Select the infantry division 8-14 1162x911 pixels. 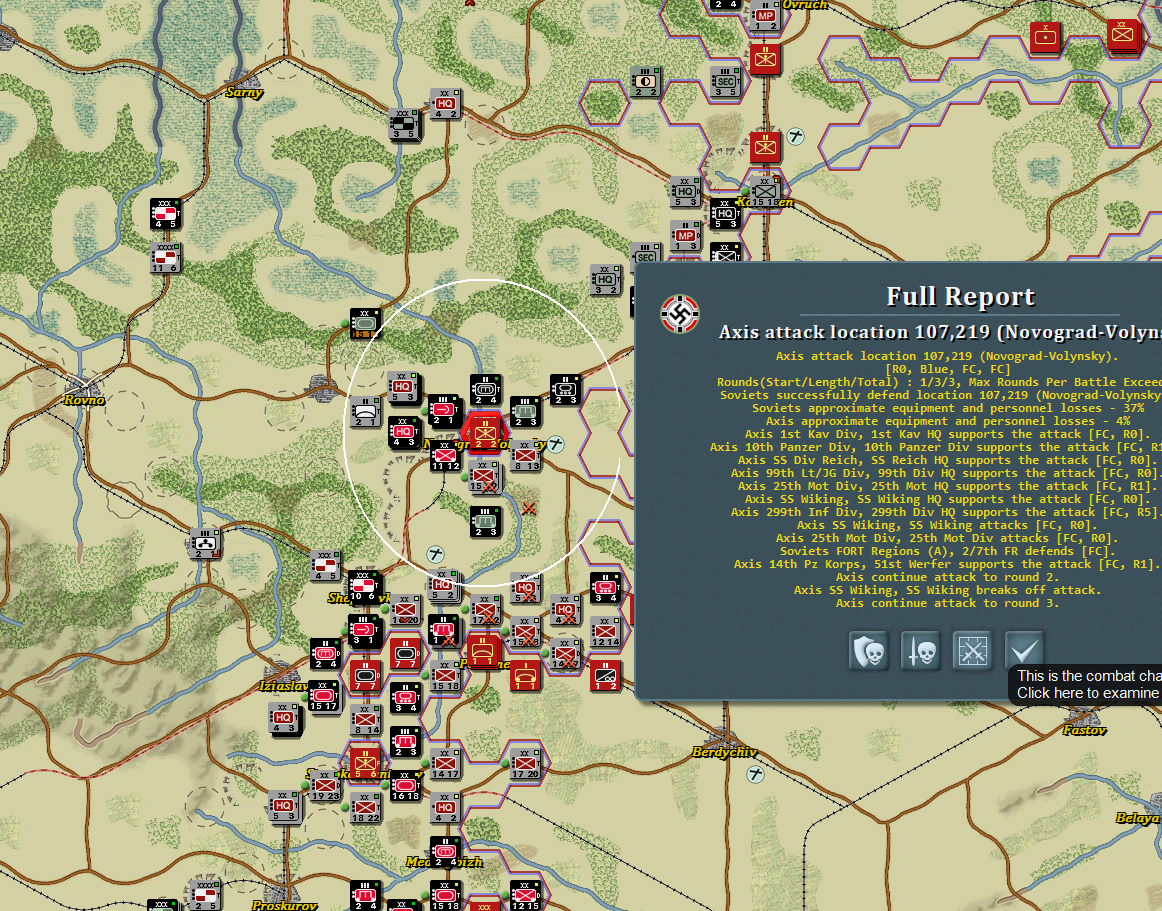365,719
